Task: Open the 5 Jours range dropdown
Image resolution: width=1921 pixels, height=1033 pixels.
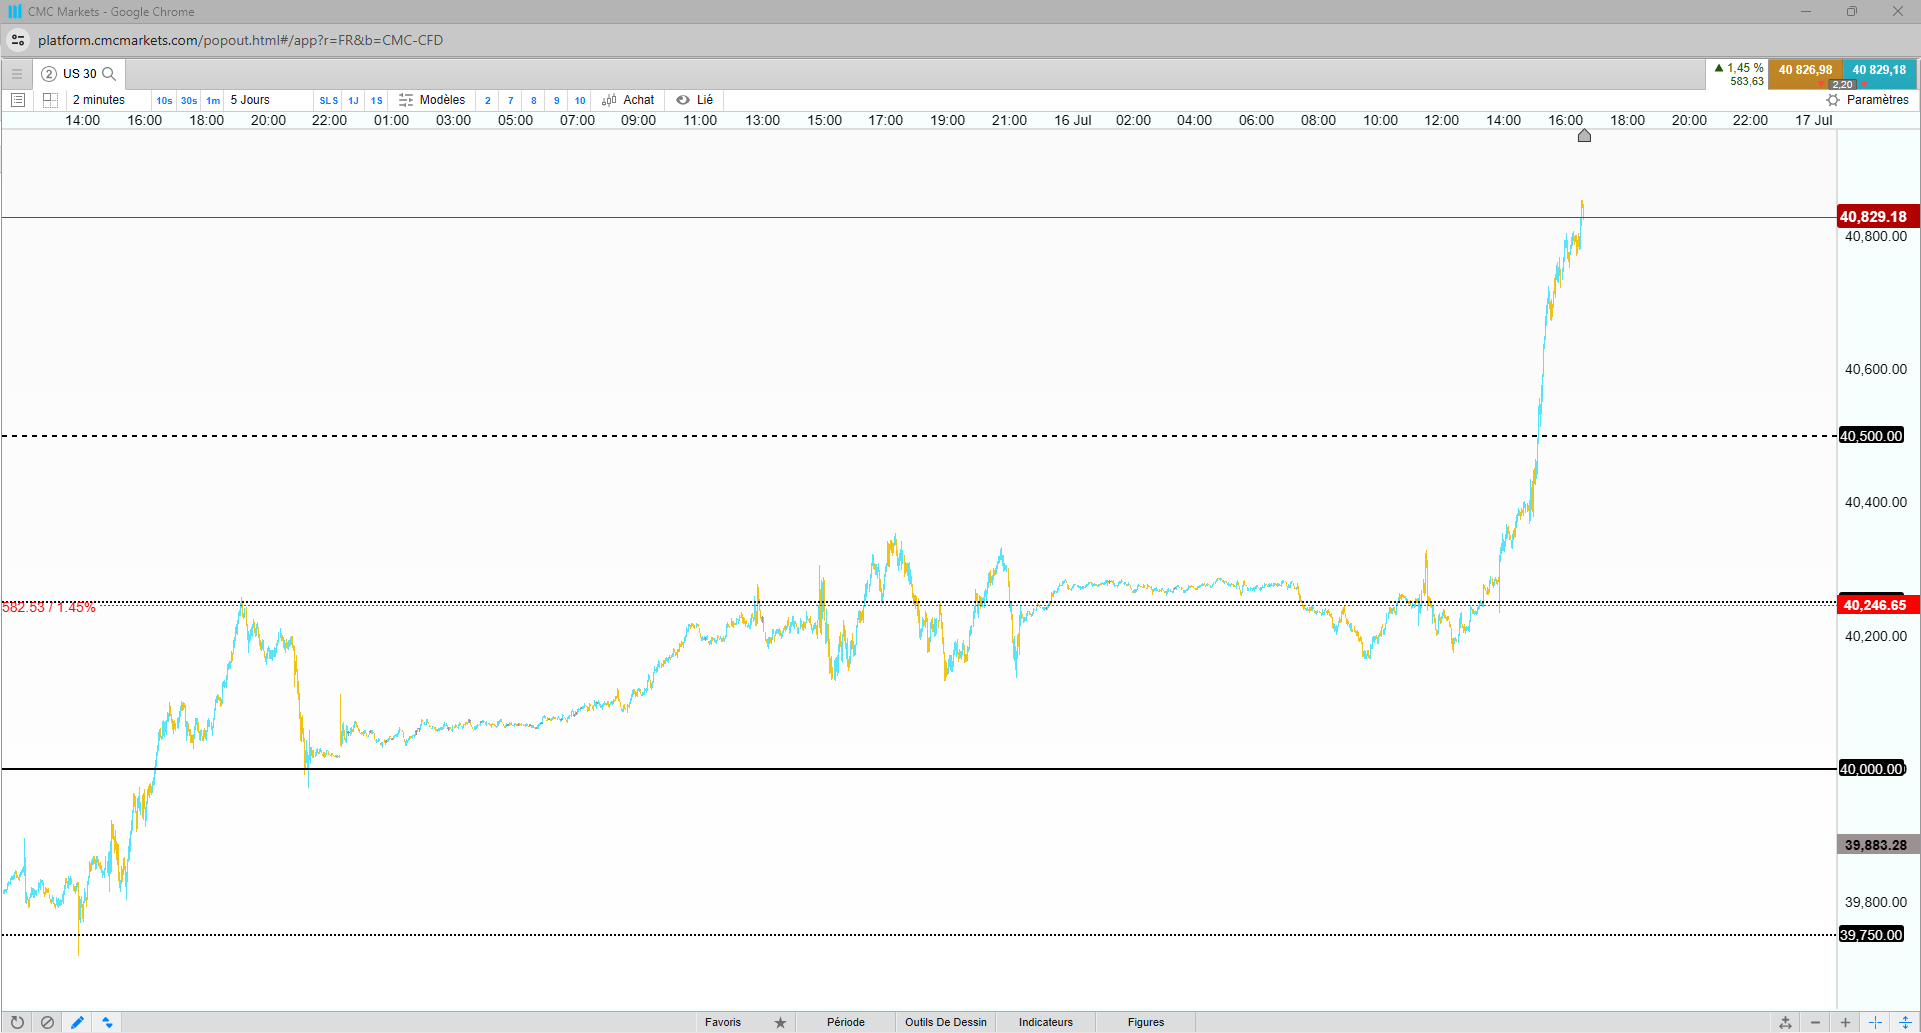Action: coord(250,100)
